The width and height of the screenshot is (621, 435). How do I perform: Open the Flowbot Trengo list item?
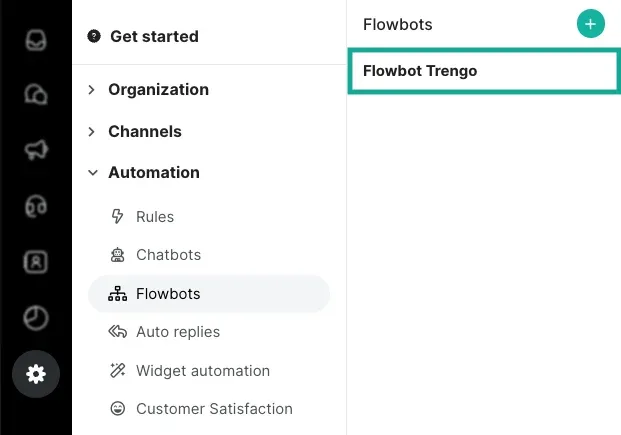point(484,71)
